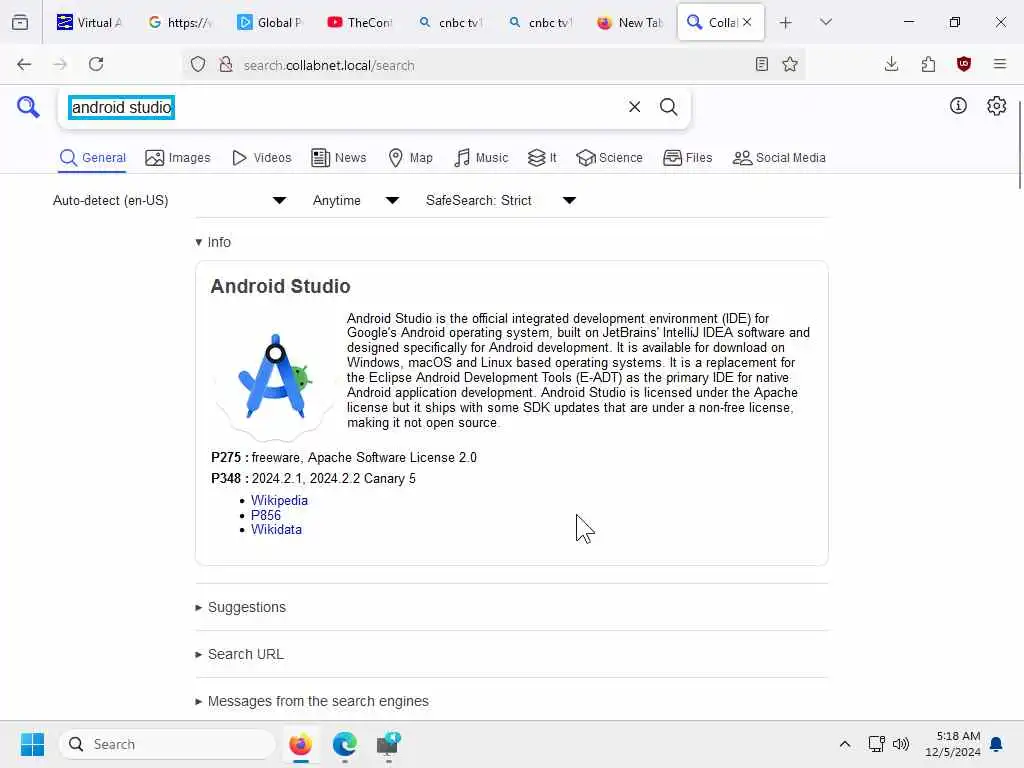
Task: Expand Messages from the search engines
Action: [312, 701]
